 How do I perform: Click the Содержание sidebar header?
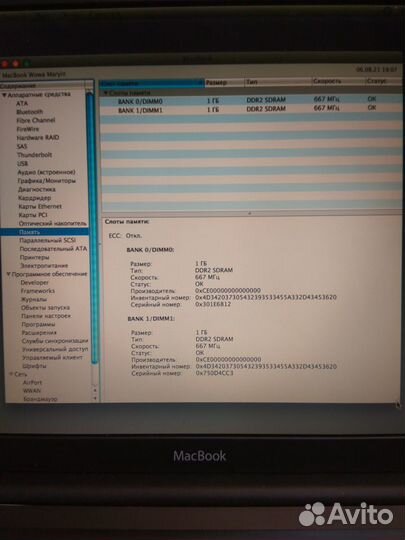[x=18, y=86]
